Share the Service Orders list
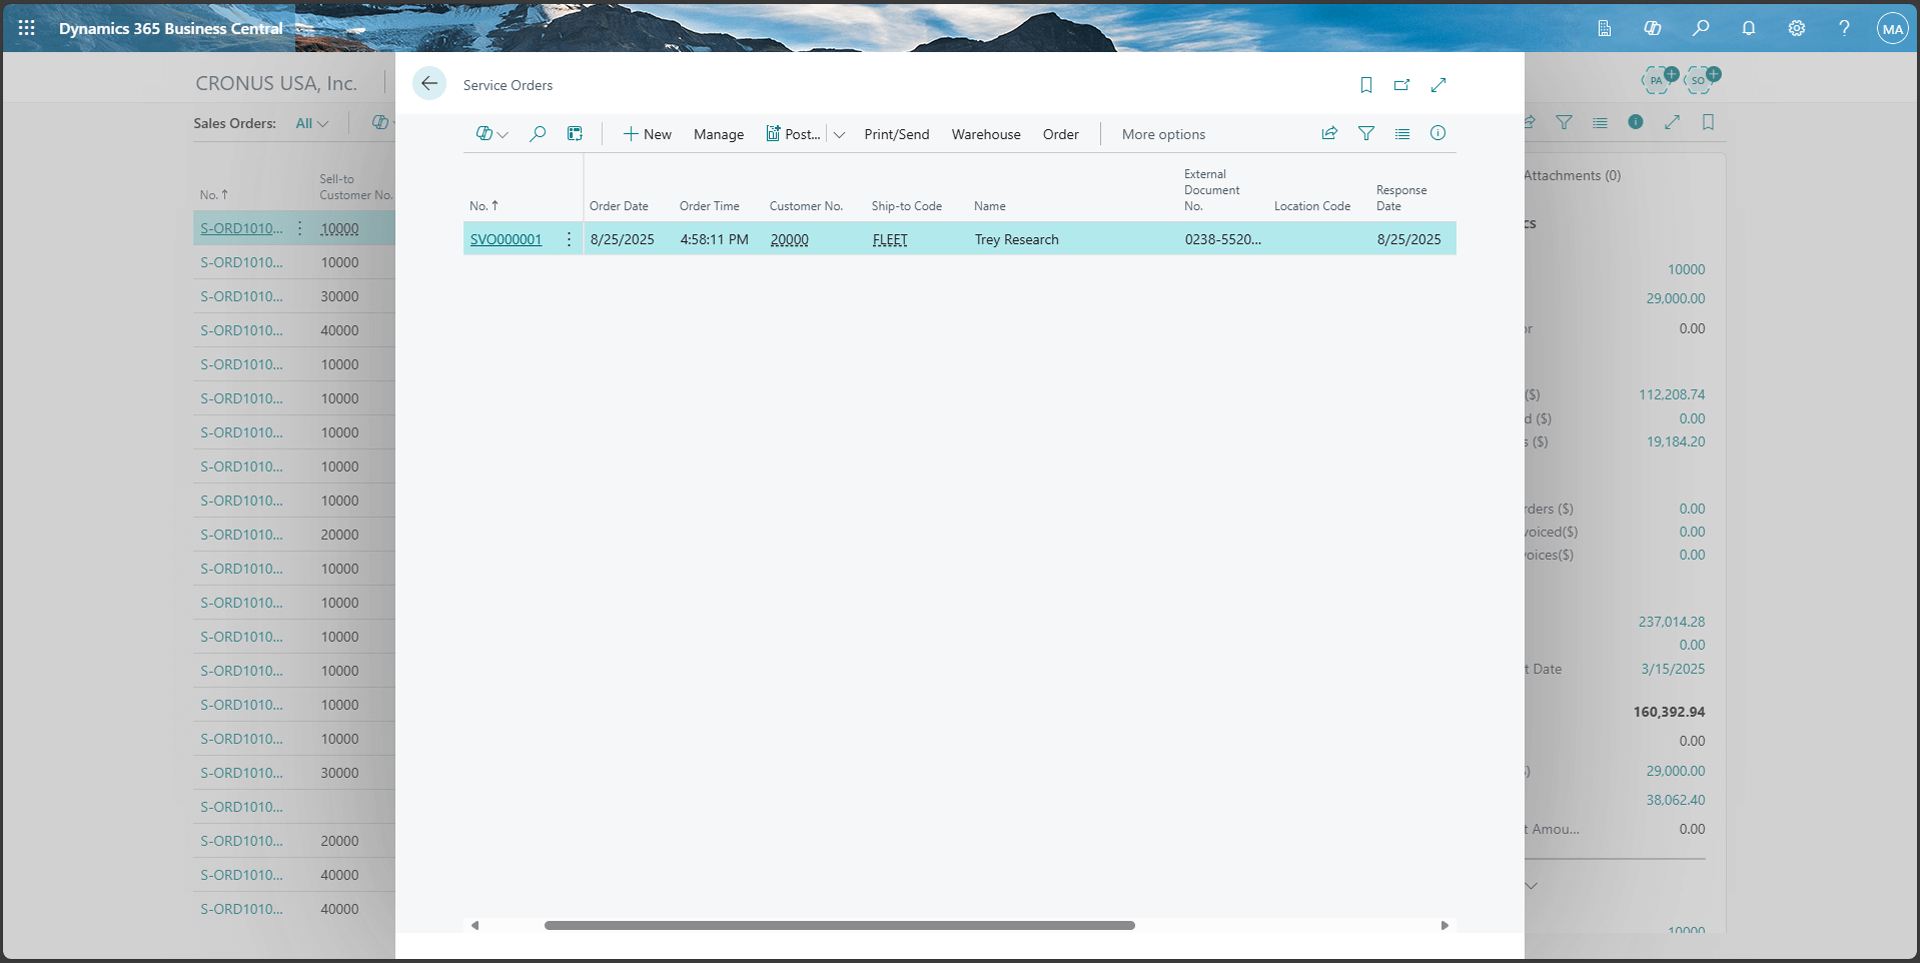1920x963 pixels. 1328,132
